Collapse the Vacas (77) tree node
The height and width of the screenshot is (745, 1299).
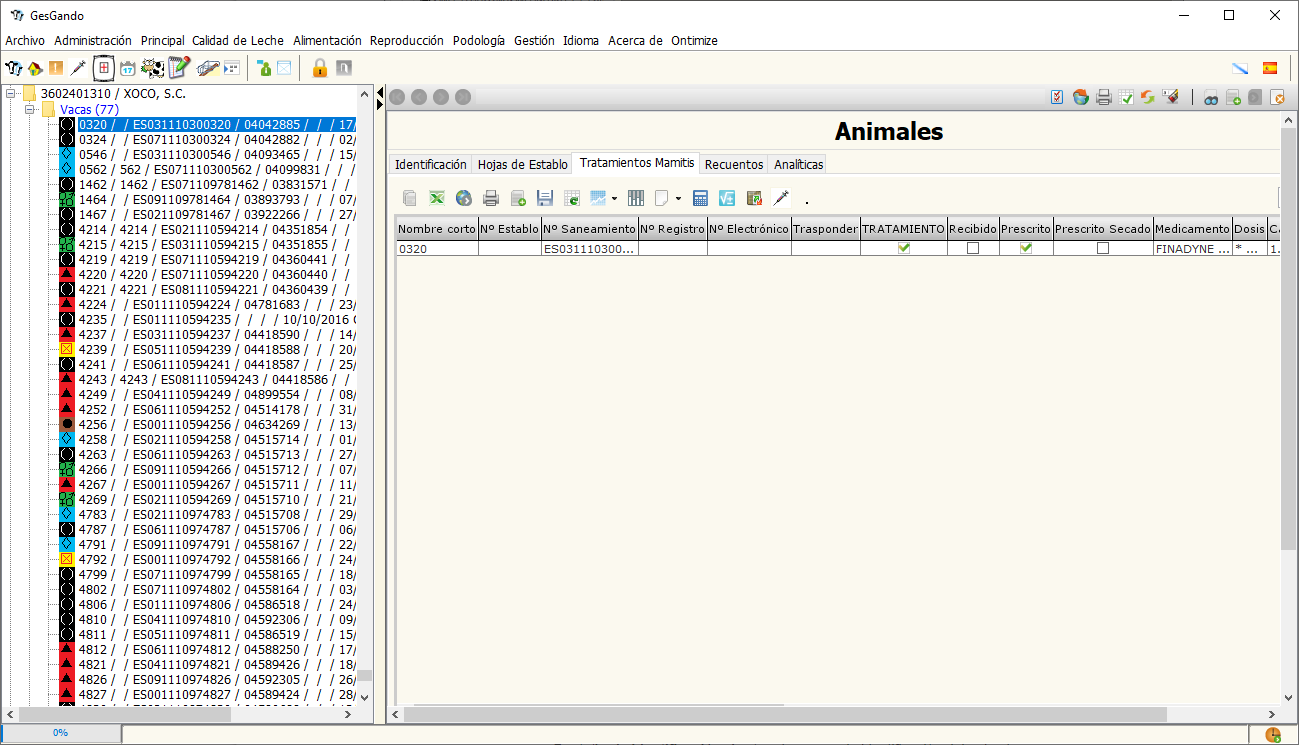[x=30, y=109]
